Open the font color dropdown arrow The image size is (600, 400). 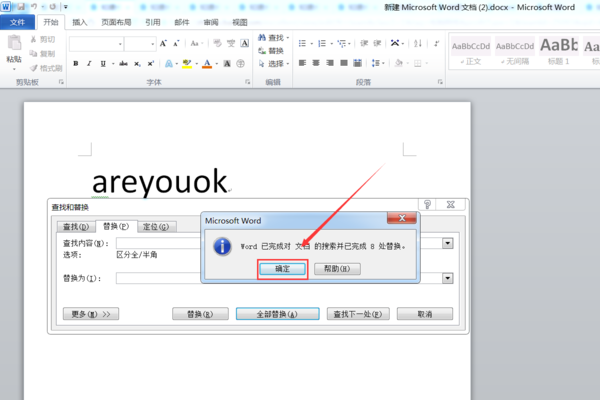pos(217,64)
